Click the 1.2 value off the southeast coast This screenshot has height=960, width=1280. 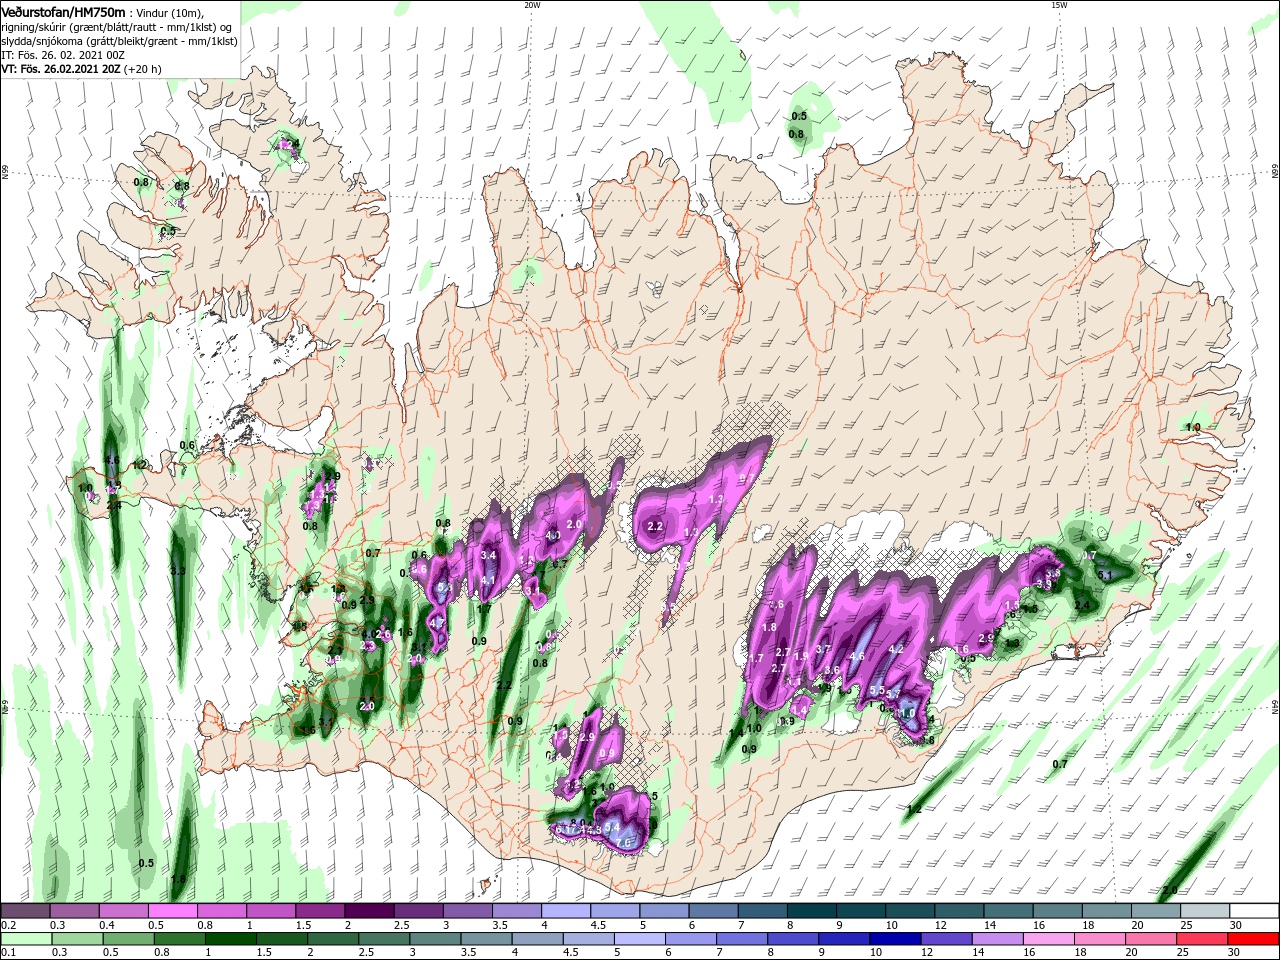(x=914, y=809)
